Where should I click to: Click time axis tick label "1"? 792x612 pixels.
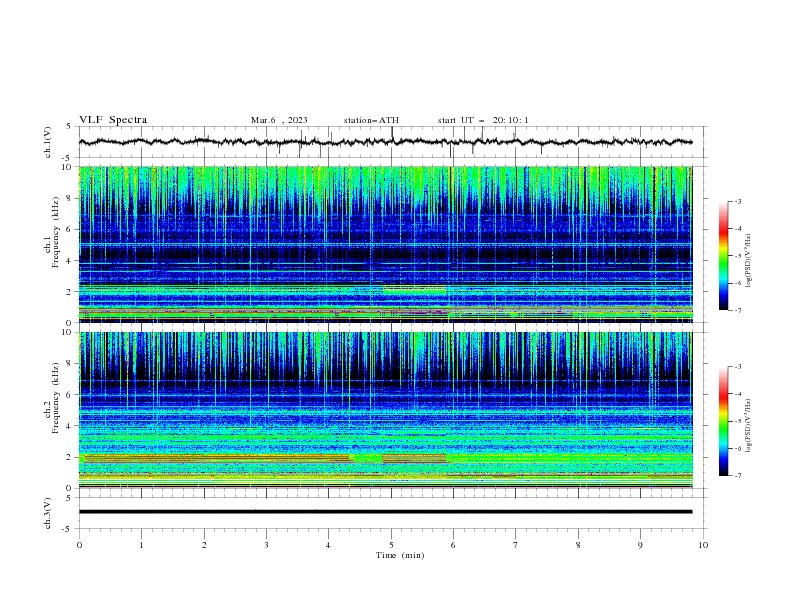pos(141,545)
